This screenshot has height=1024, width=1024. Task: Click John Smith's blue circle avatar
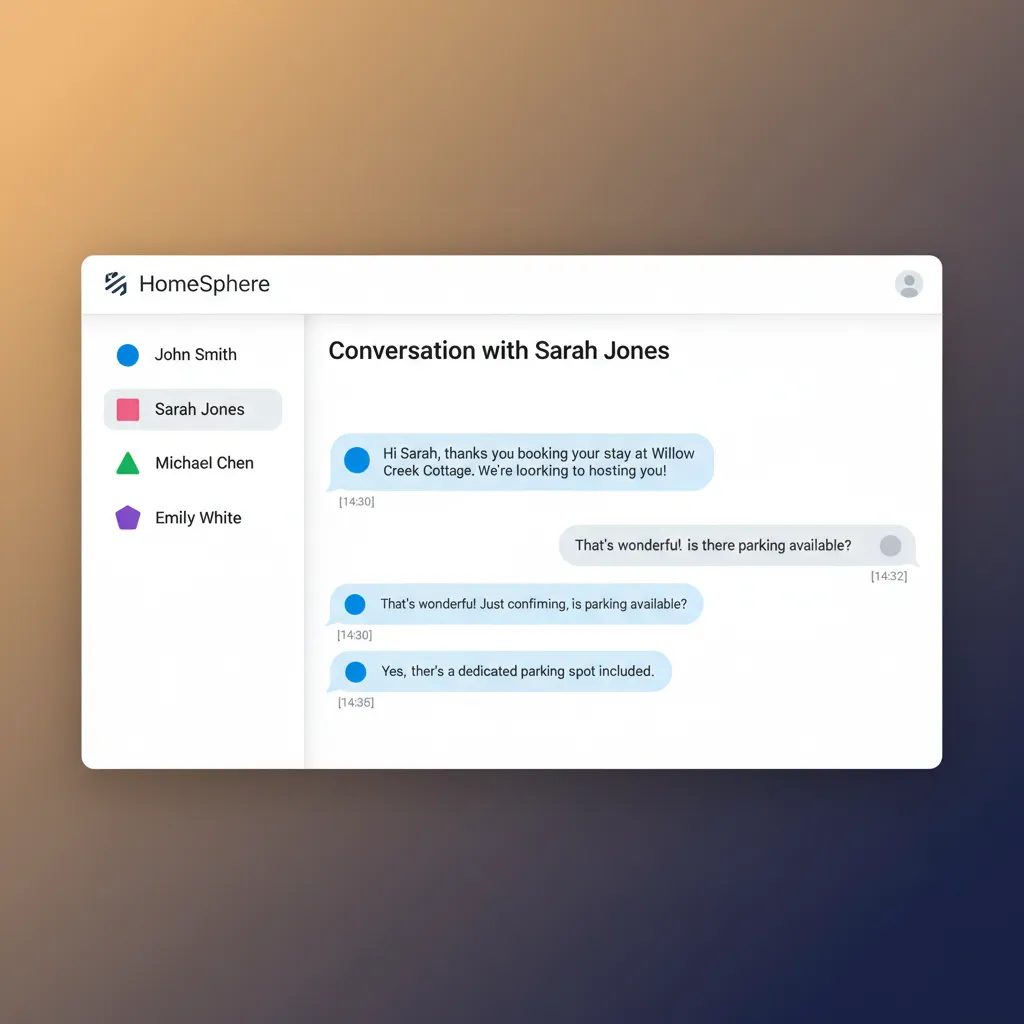[128, 355]
